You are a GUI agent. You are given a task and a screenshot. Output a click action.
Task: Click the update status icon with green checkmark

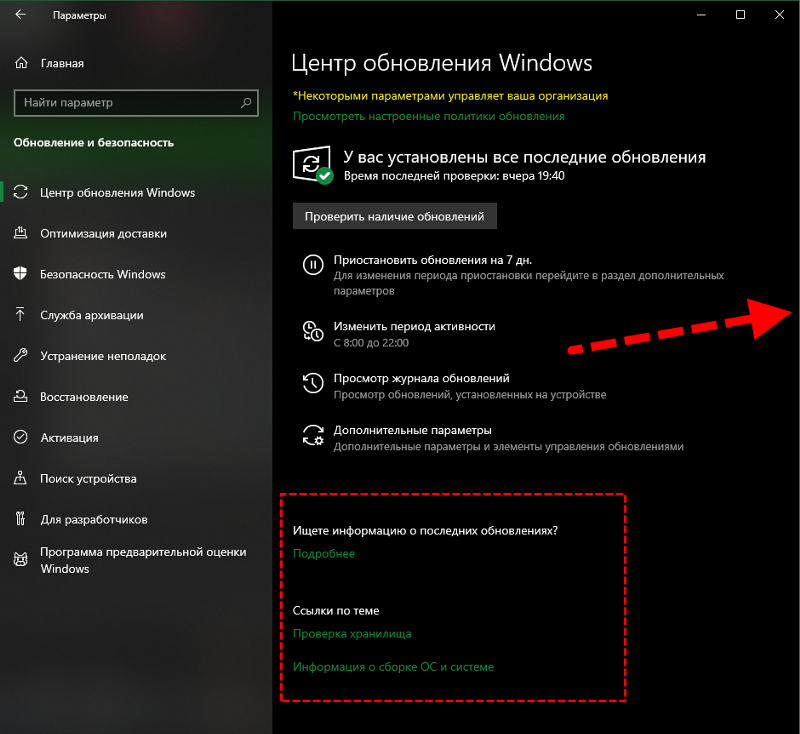pos(313,165)
